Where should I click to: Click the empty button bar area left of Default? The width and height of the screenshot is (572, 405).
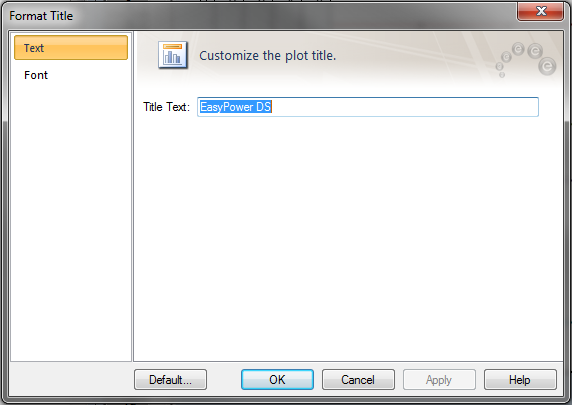(71, 380)
